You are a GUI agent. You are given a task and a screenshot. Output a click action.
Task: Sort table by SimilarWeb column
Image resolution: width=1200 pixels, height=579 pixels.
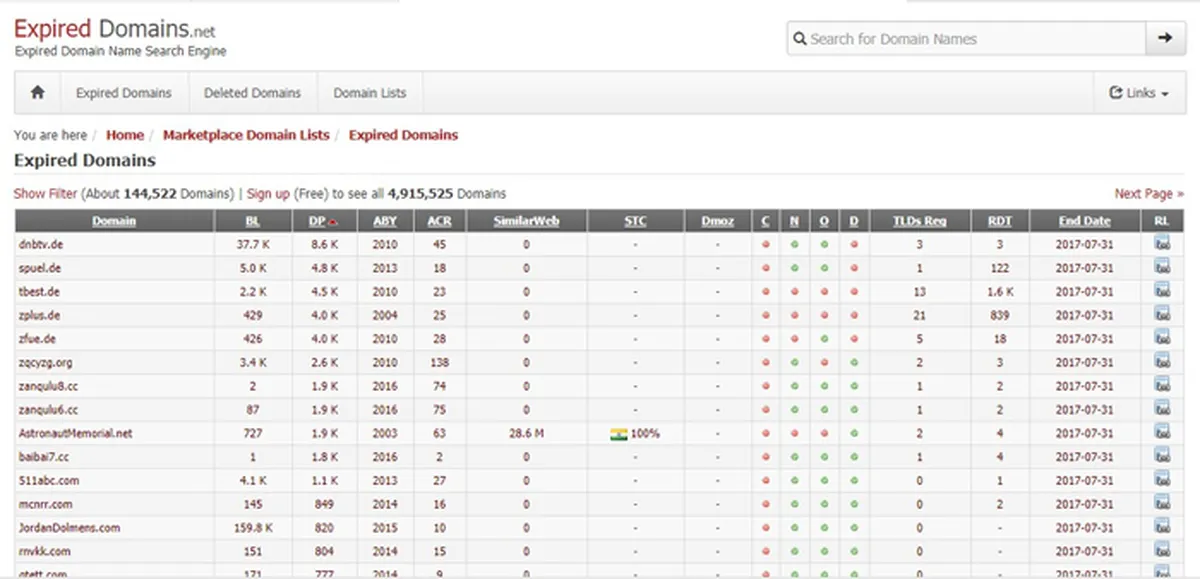526,221
